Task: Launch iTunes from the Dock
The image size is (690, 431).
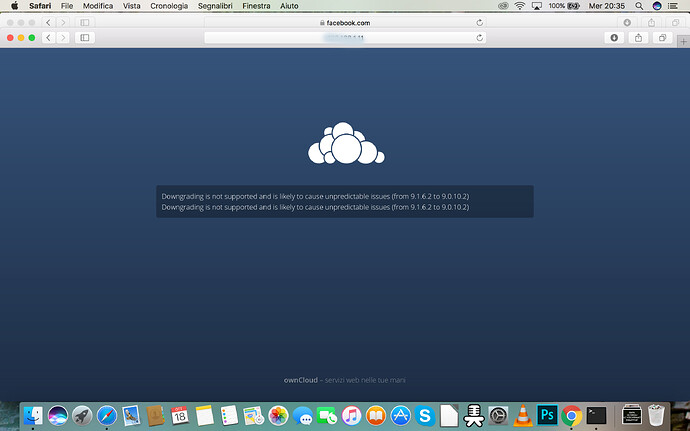Action: (351, 415)
